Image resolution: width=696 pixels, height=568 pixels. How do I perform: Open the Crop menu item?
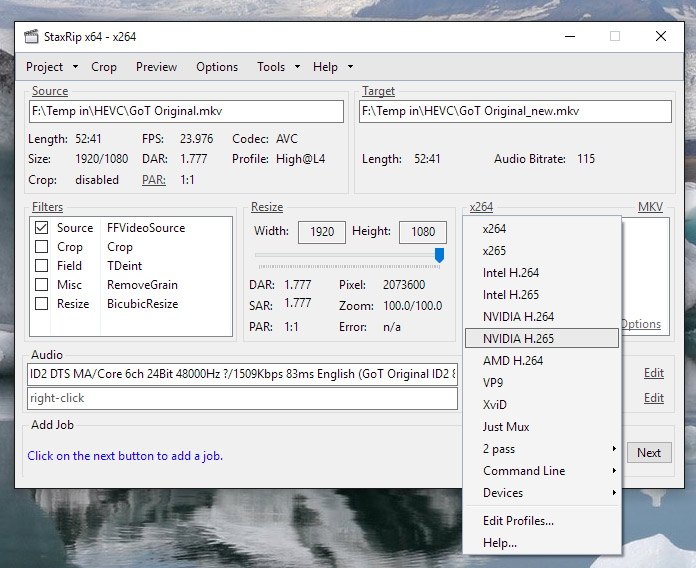[x=104, y=67]
